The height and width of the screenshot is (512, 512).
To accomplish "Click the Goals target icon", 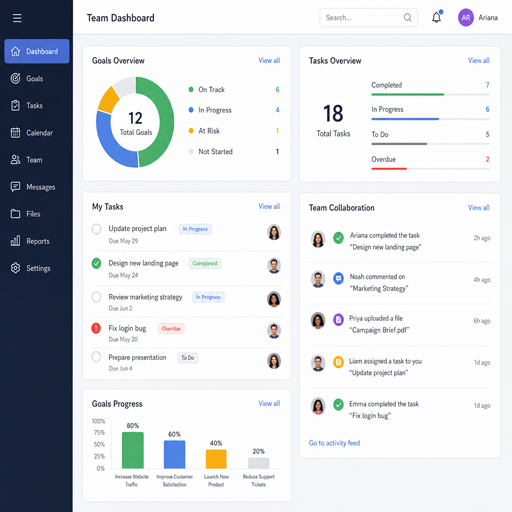I will (x=15, y=78).
